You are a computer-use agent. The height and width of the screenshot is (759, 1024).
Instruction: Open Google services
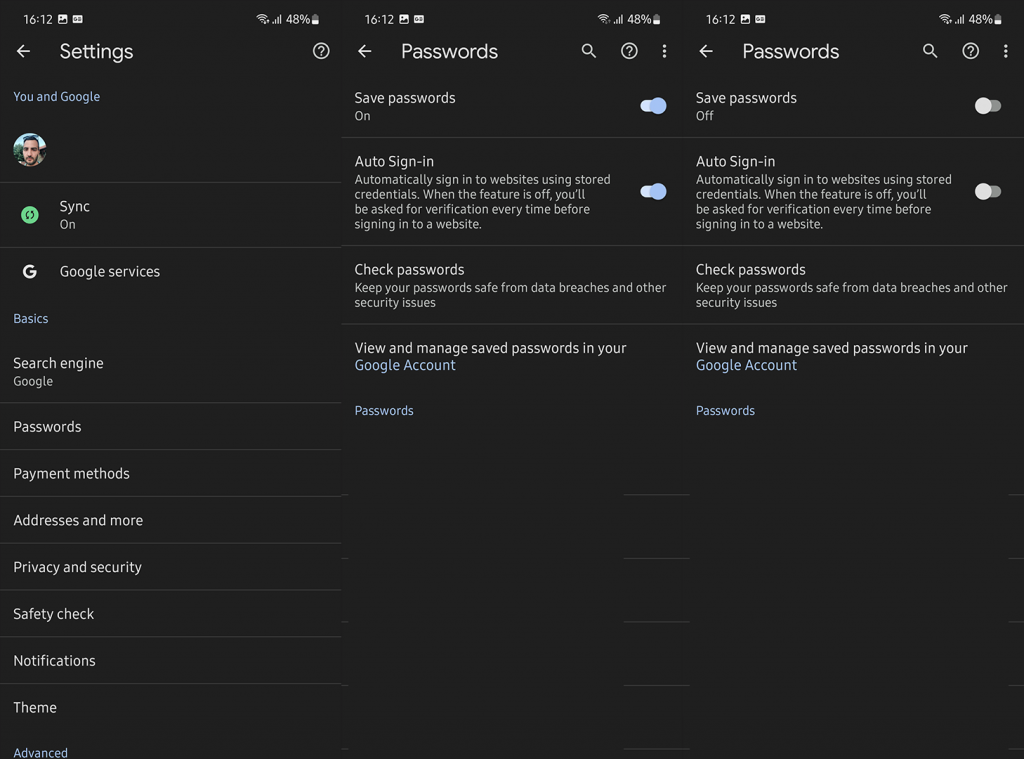coord(170,272)
